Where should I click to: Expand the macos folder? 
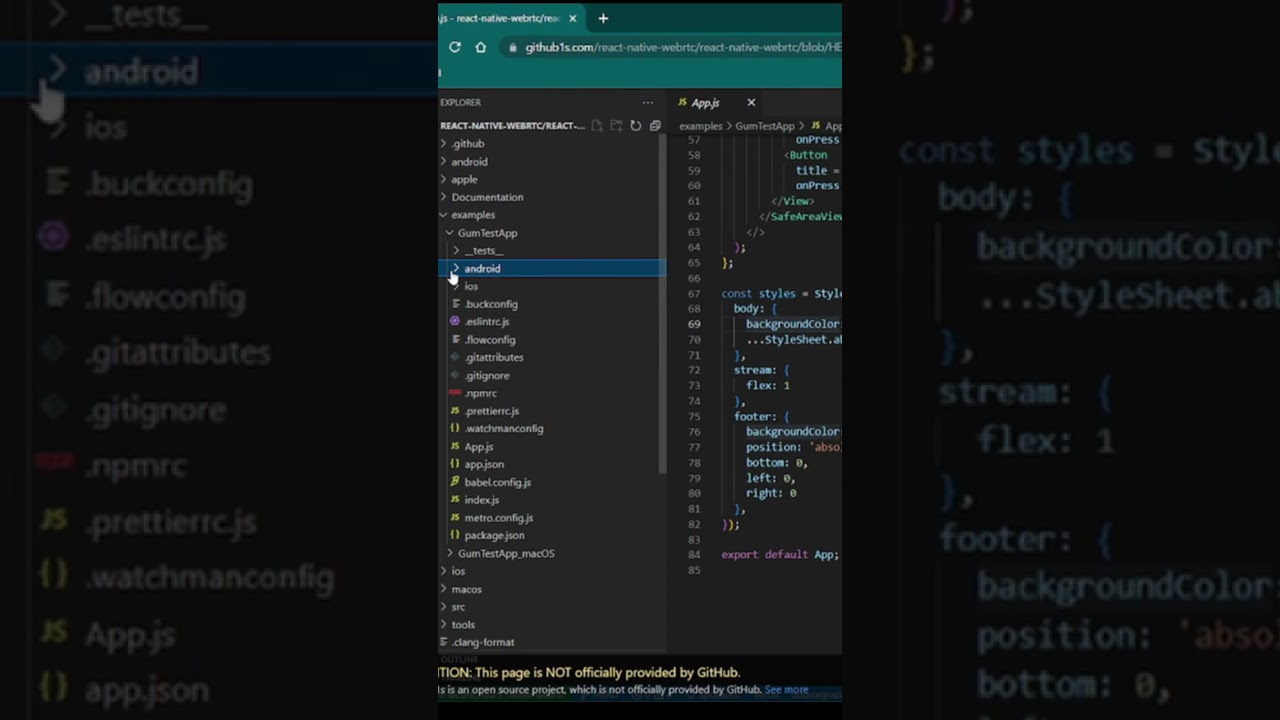[552, 589]
